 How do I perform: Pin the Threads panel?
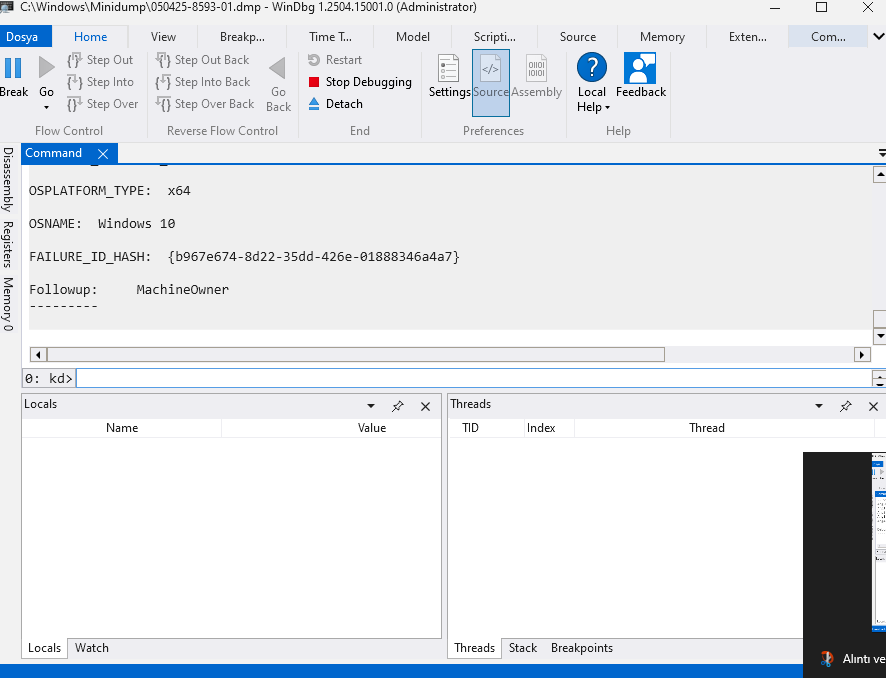point(846,406)
